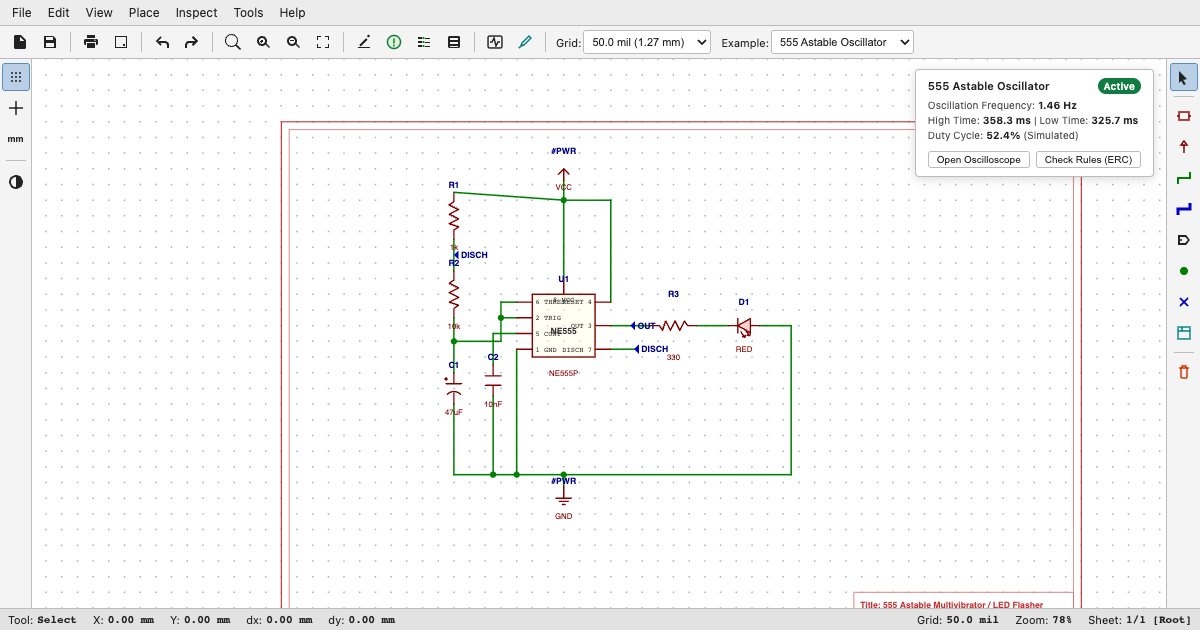Viewport: 1200px width, 630px height.
Task: Open the green list fields icon
Action: pyautogui.click(x=424, y=42)
